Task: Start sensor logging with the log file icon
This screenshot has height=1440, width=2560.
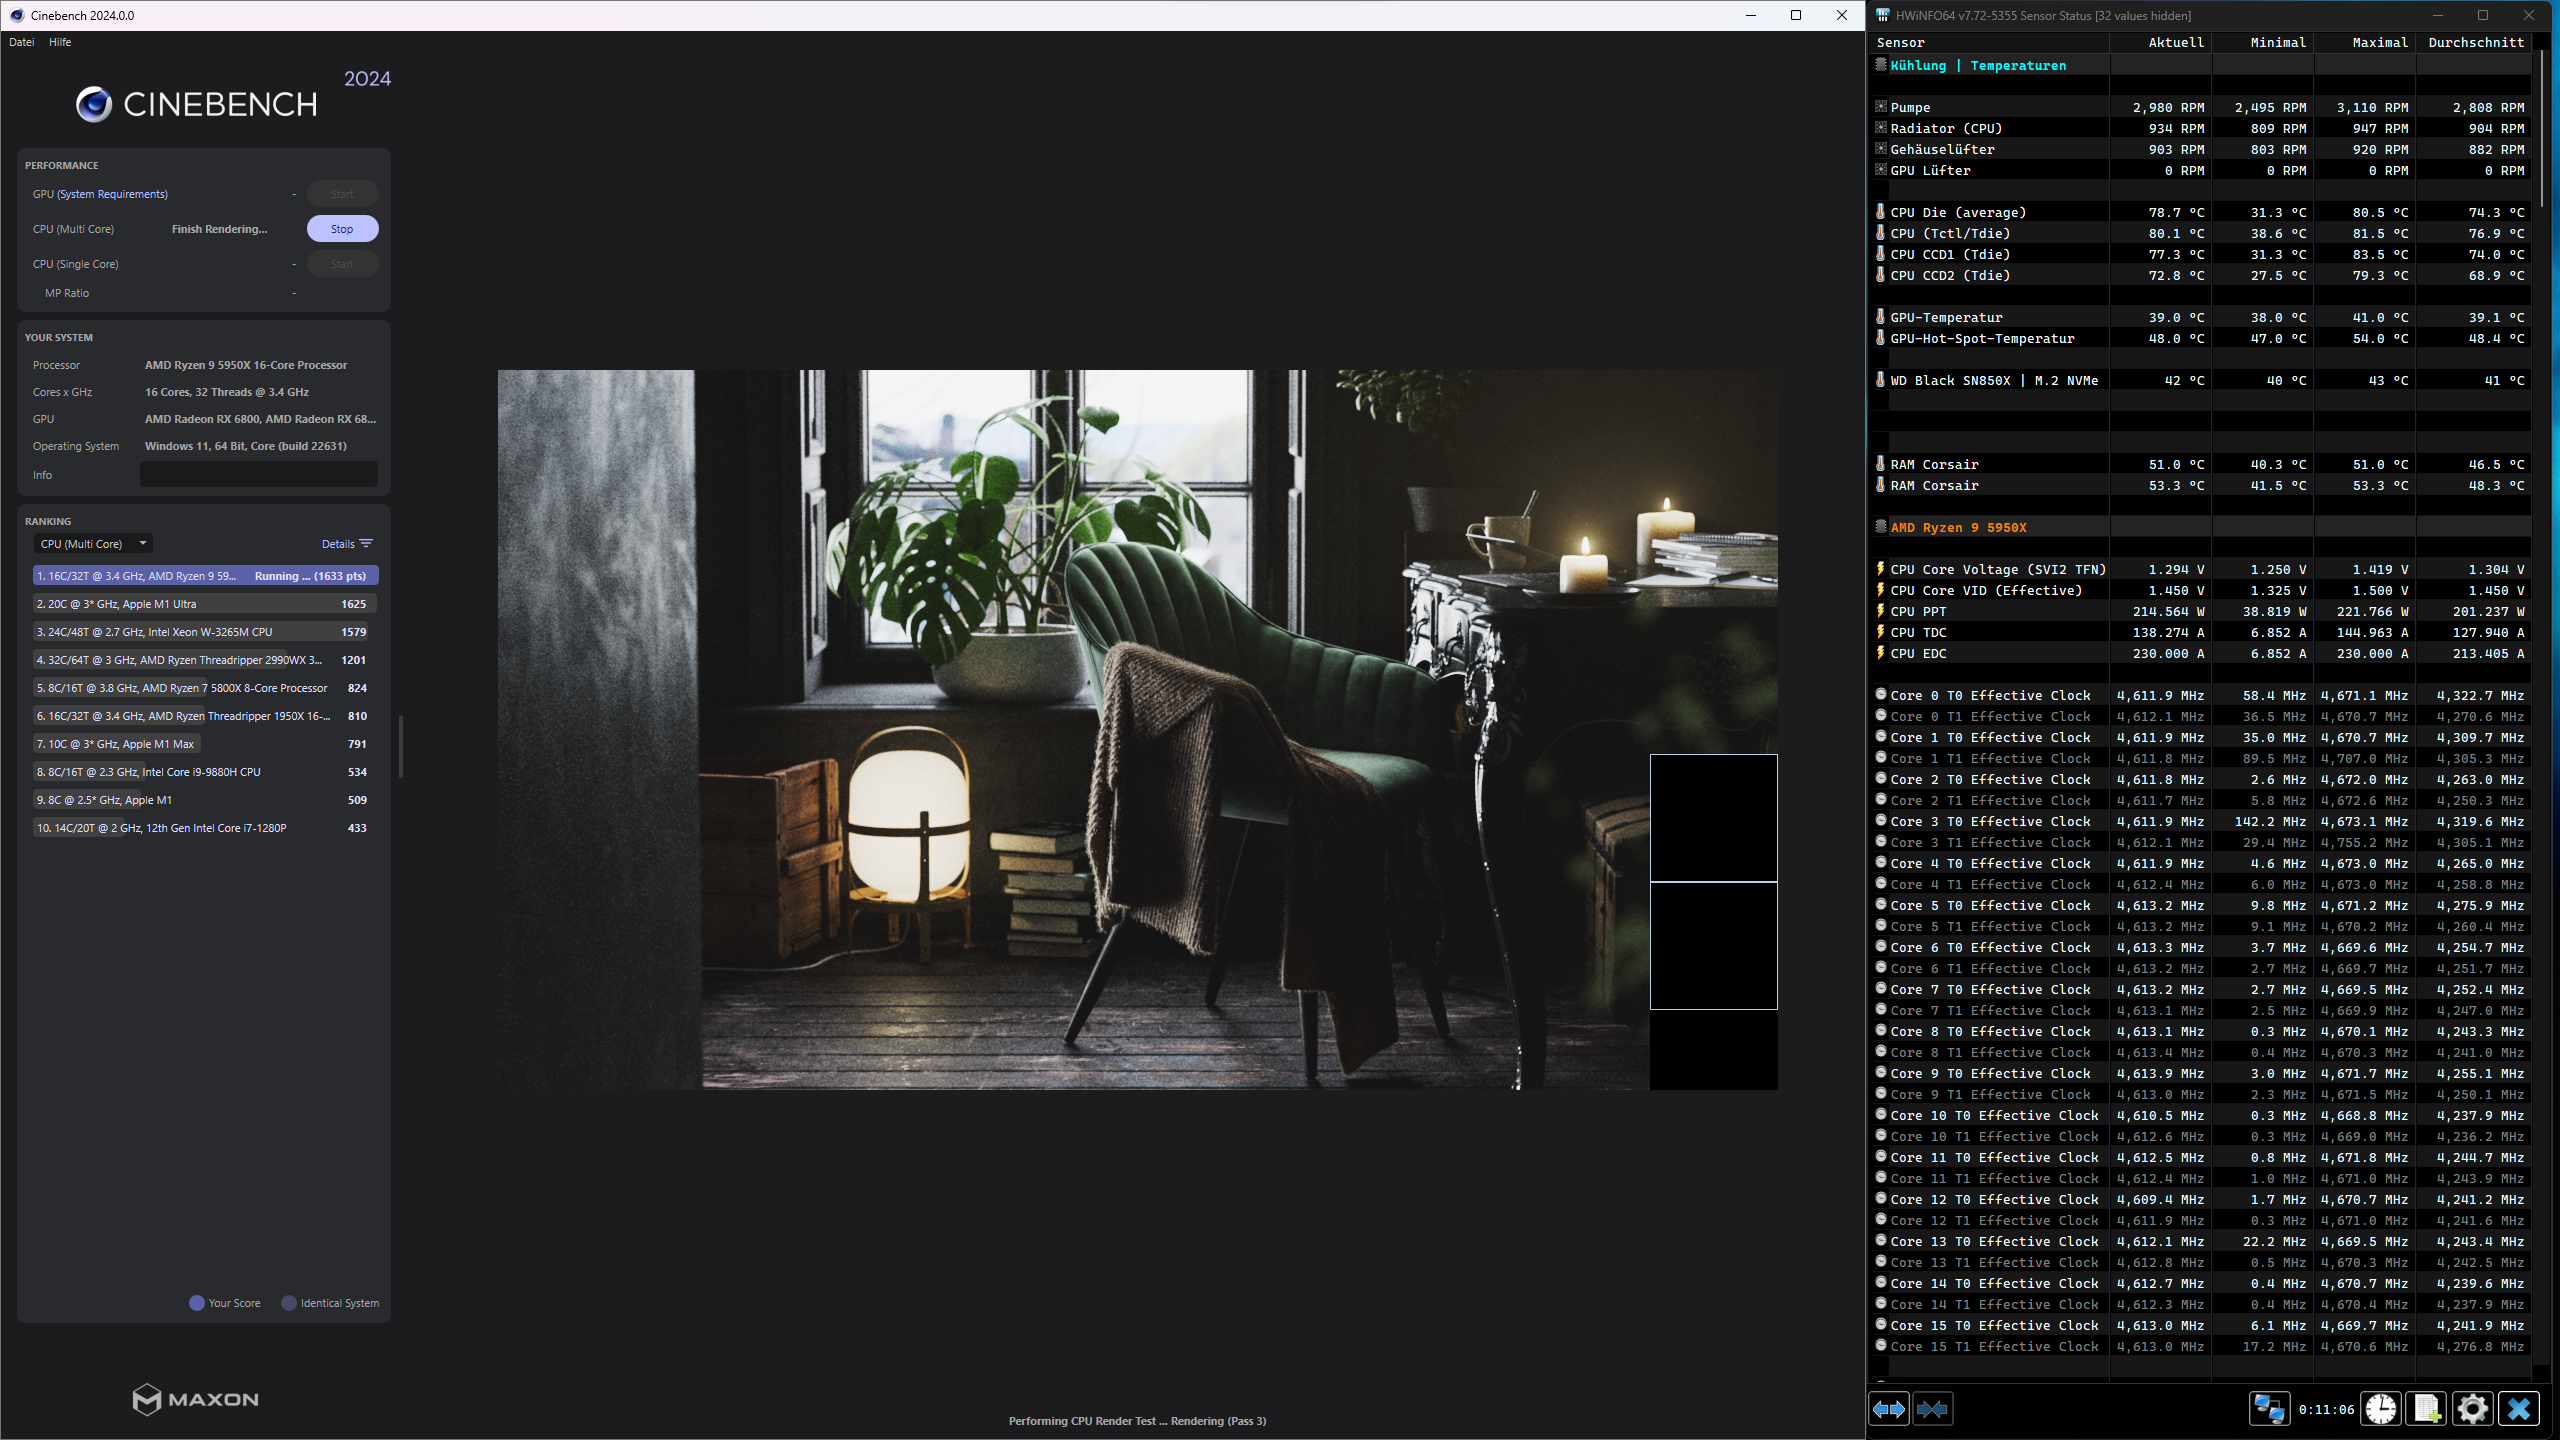Action: (x=2427, y=1409)
